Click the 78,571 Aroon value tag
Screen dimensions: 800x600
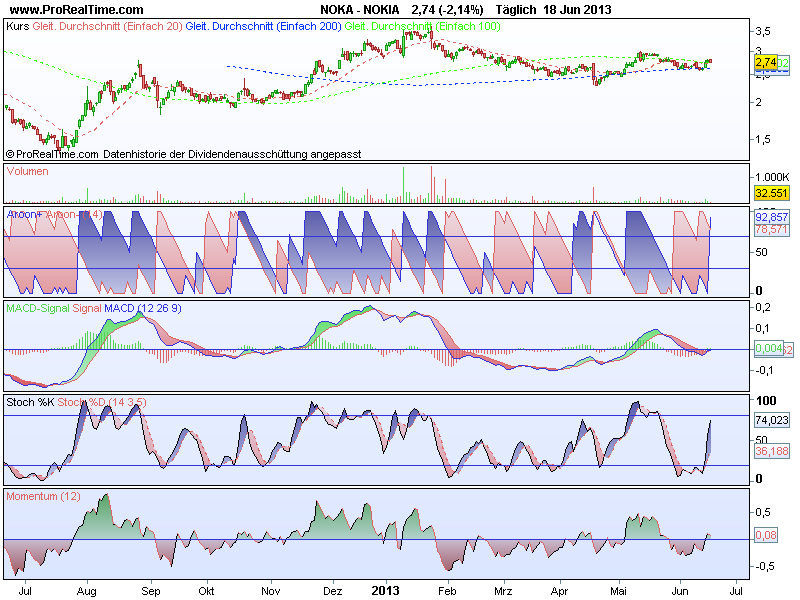[771, 230]
